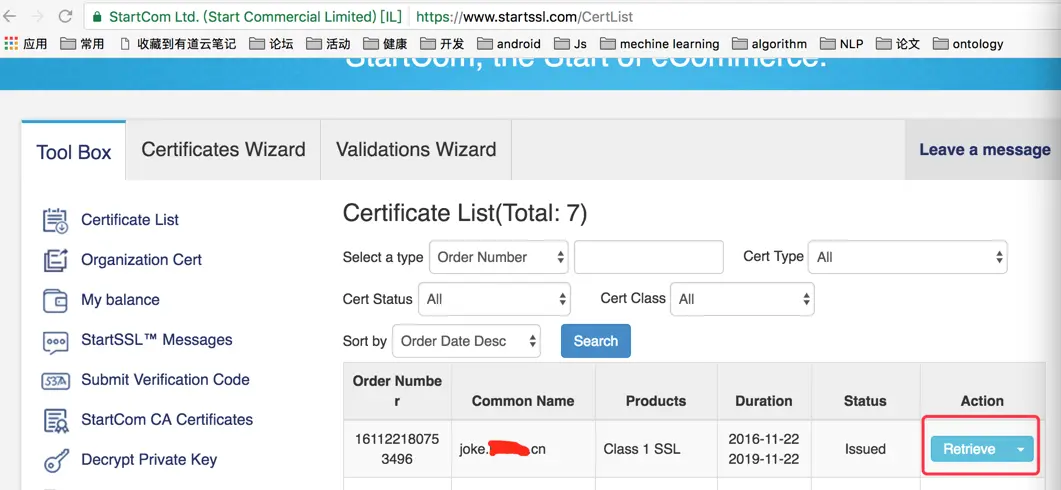Click the Issued status cell
The image size is (1061, 490).
coord(865,449)
